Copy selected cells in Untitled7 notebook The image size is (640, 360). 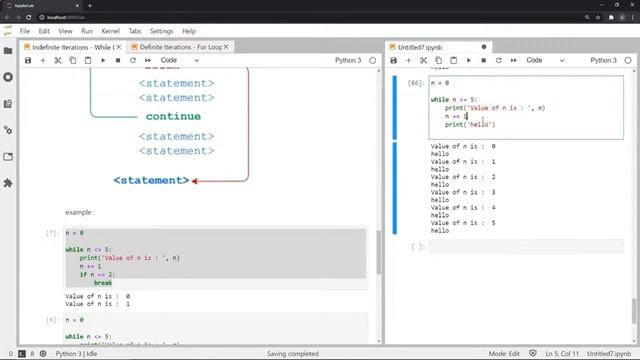click(x=438, y=60)
